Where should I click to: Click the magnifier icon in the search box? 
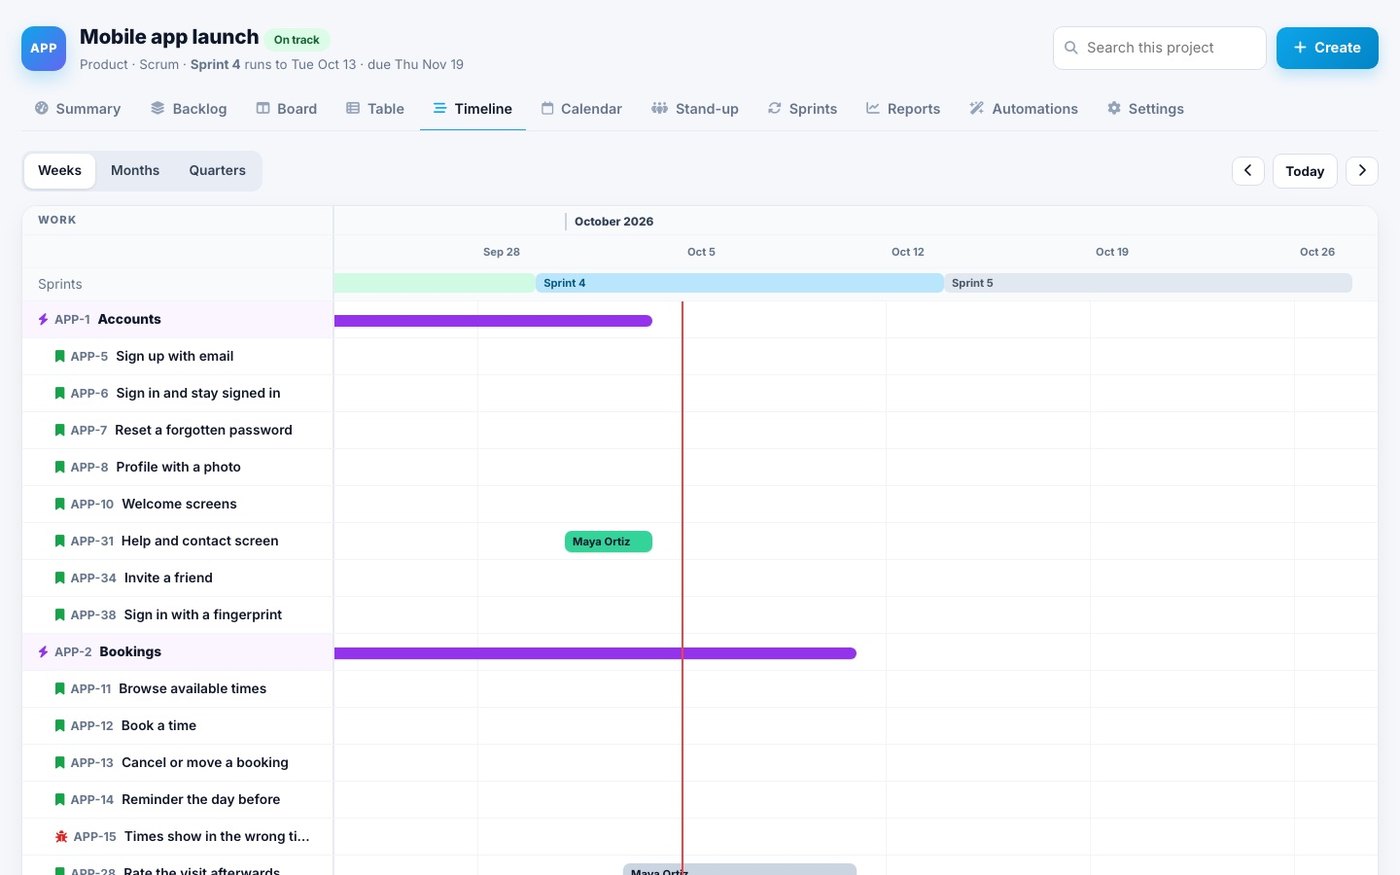click(x=1071, y=48)
